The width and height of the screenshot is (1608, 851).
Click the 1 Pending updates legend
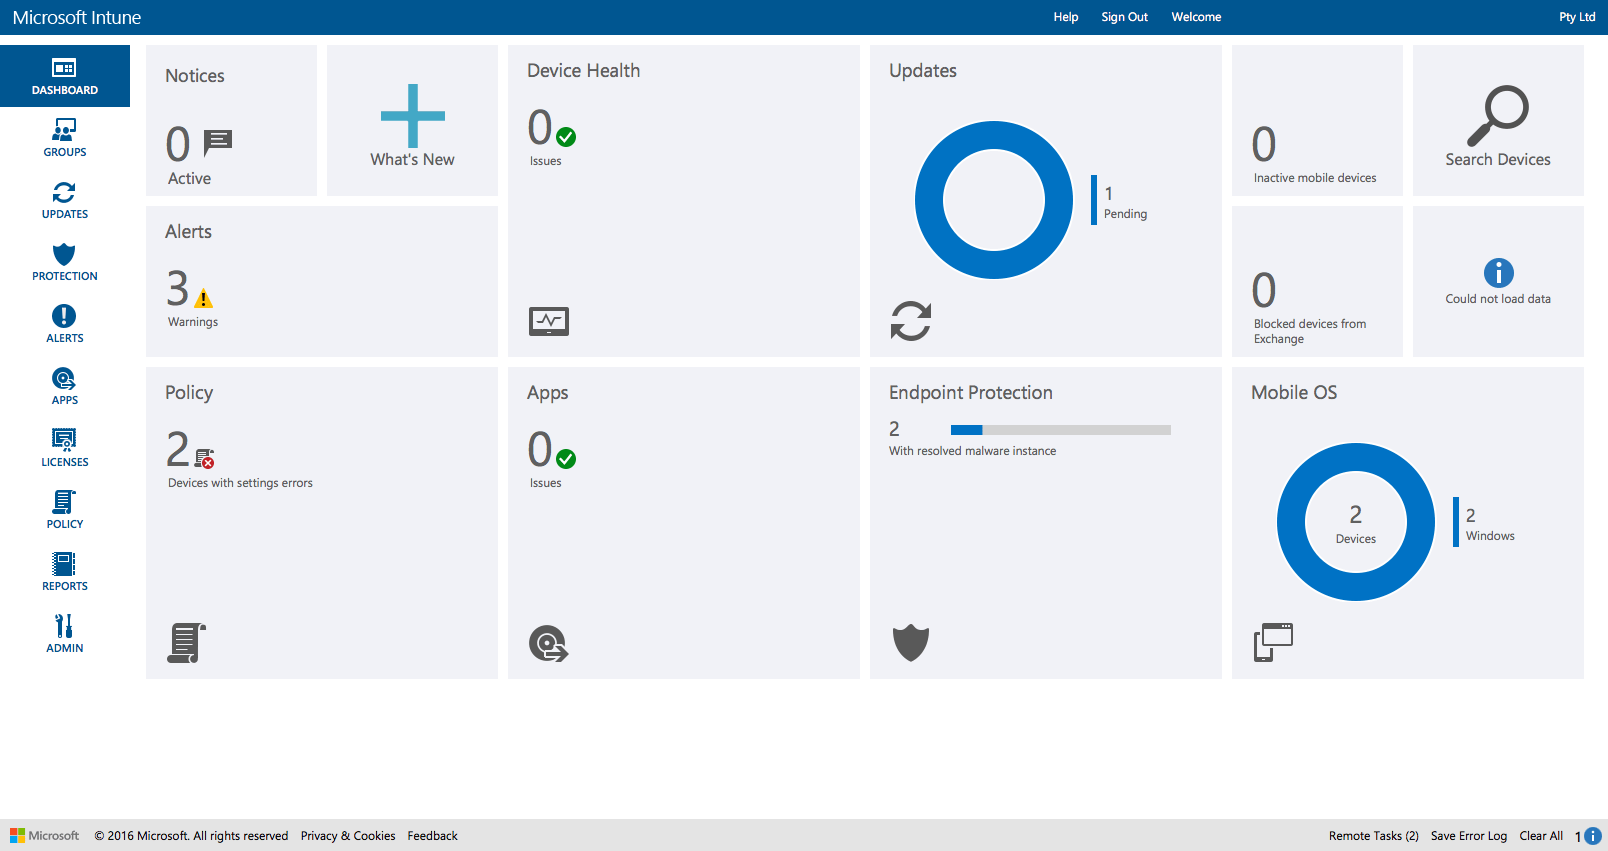coord(1120,201)
